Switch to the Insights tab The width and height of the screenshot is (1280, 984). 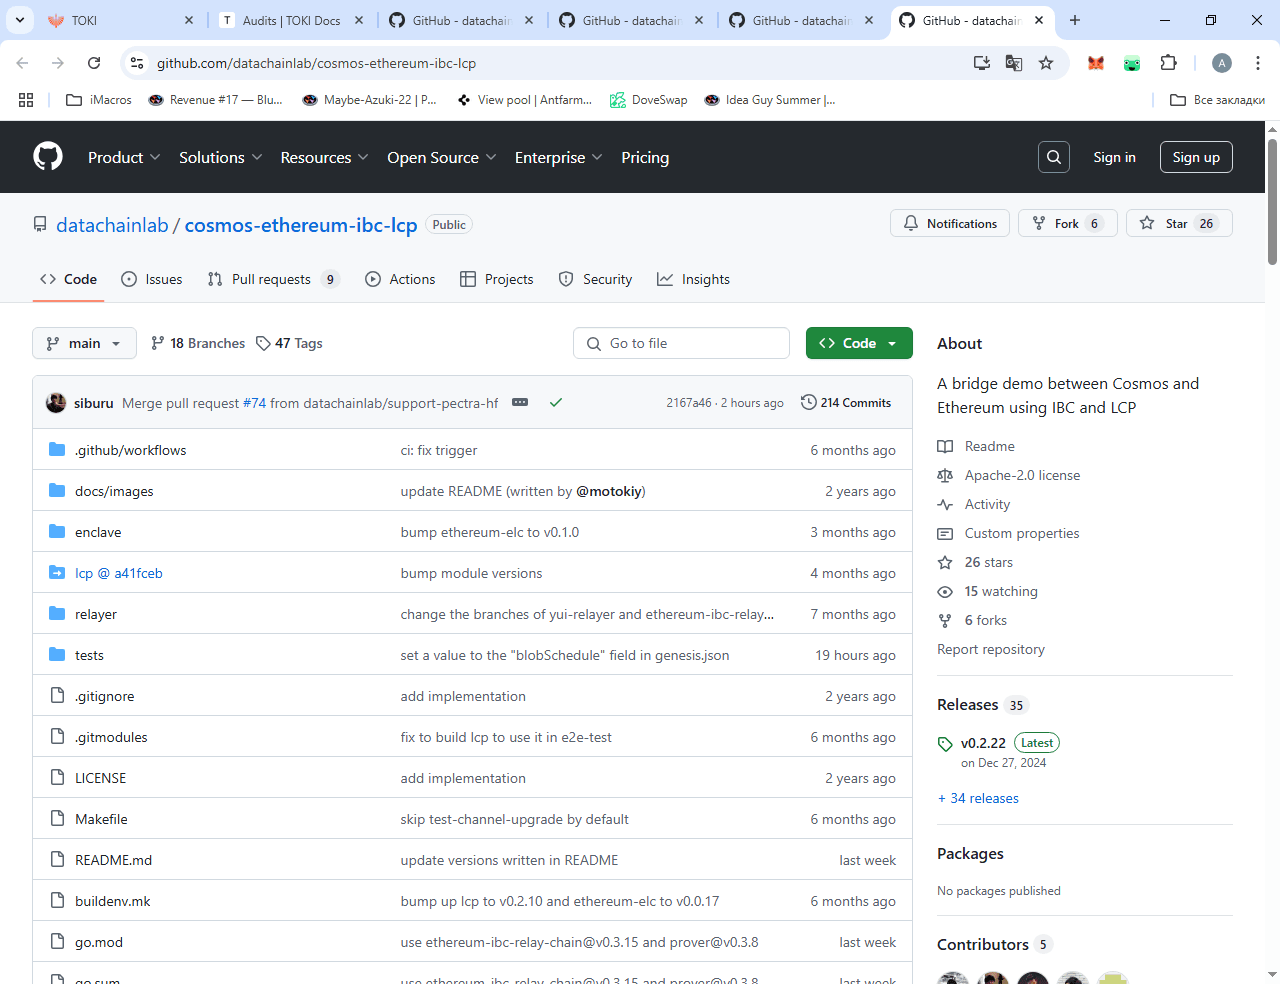point(693,279)
